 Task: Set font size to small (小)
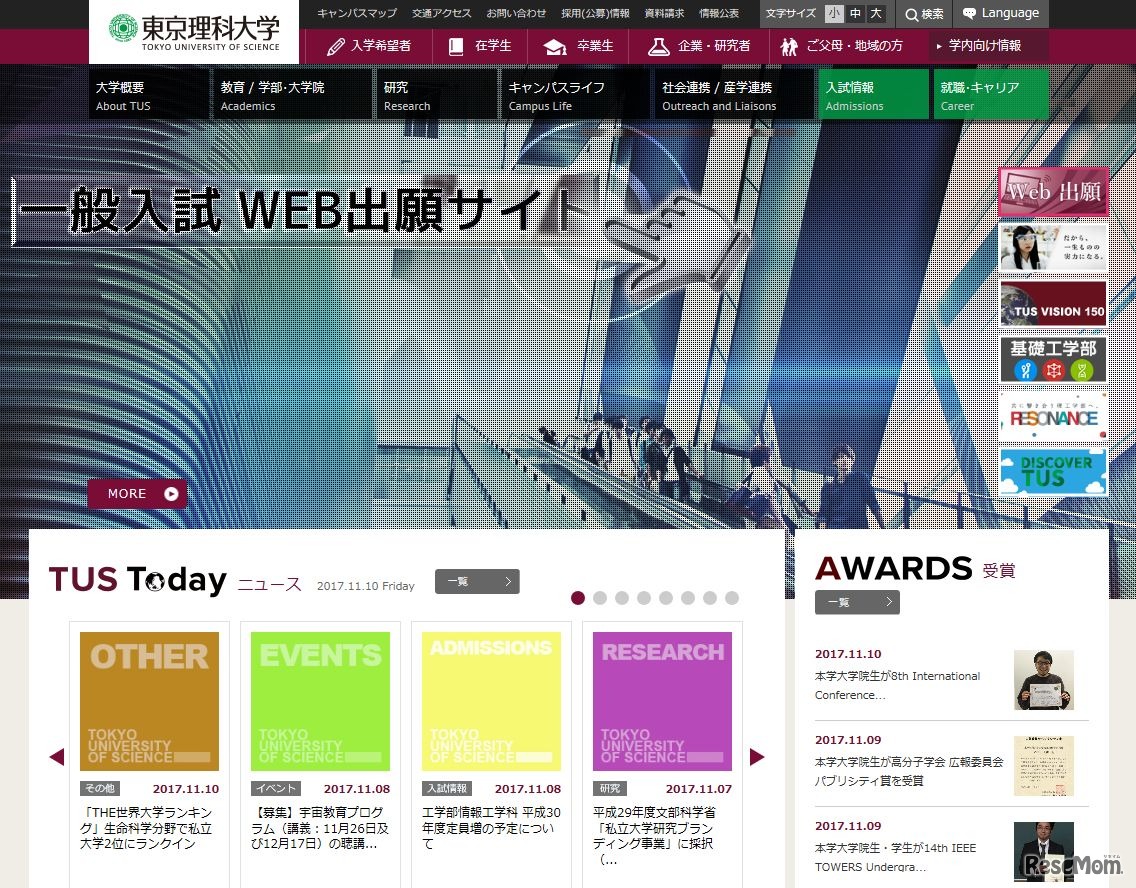click(x=834, y=14)
